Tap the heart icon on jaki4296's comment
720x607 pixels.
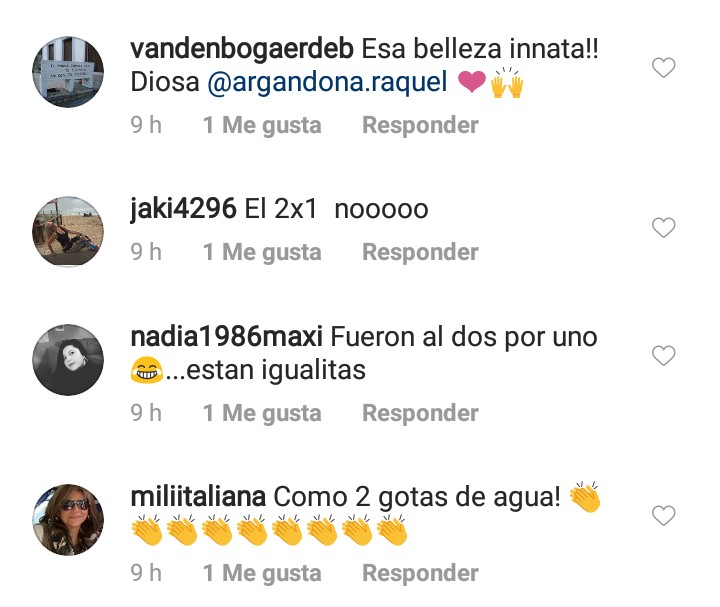click(664, 227)
